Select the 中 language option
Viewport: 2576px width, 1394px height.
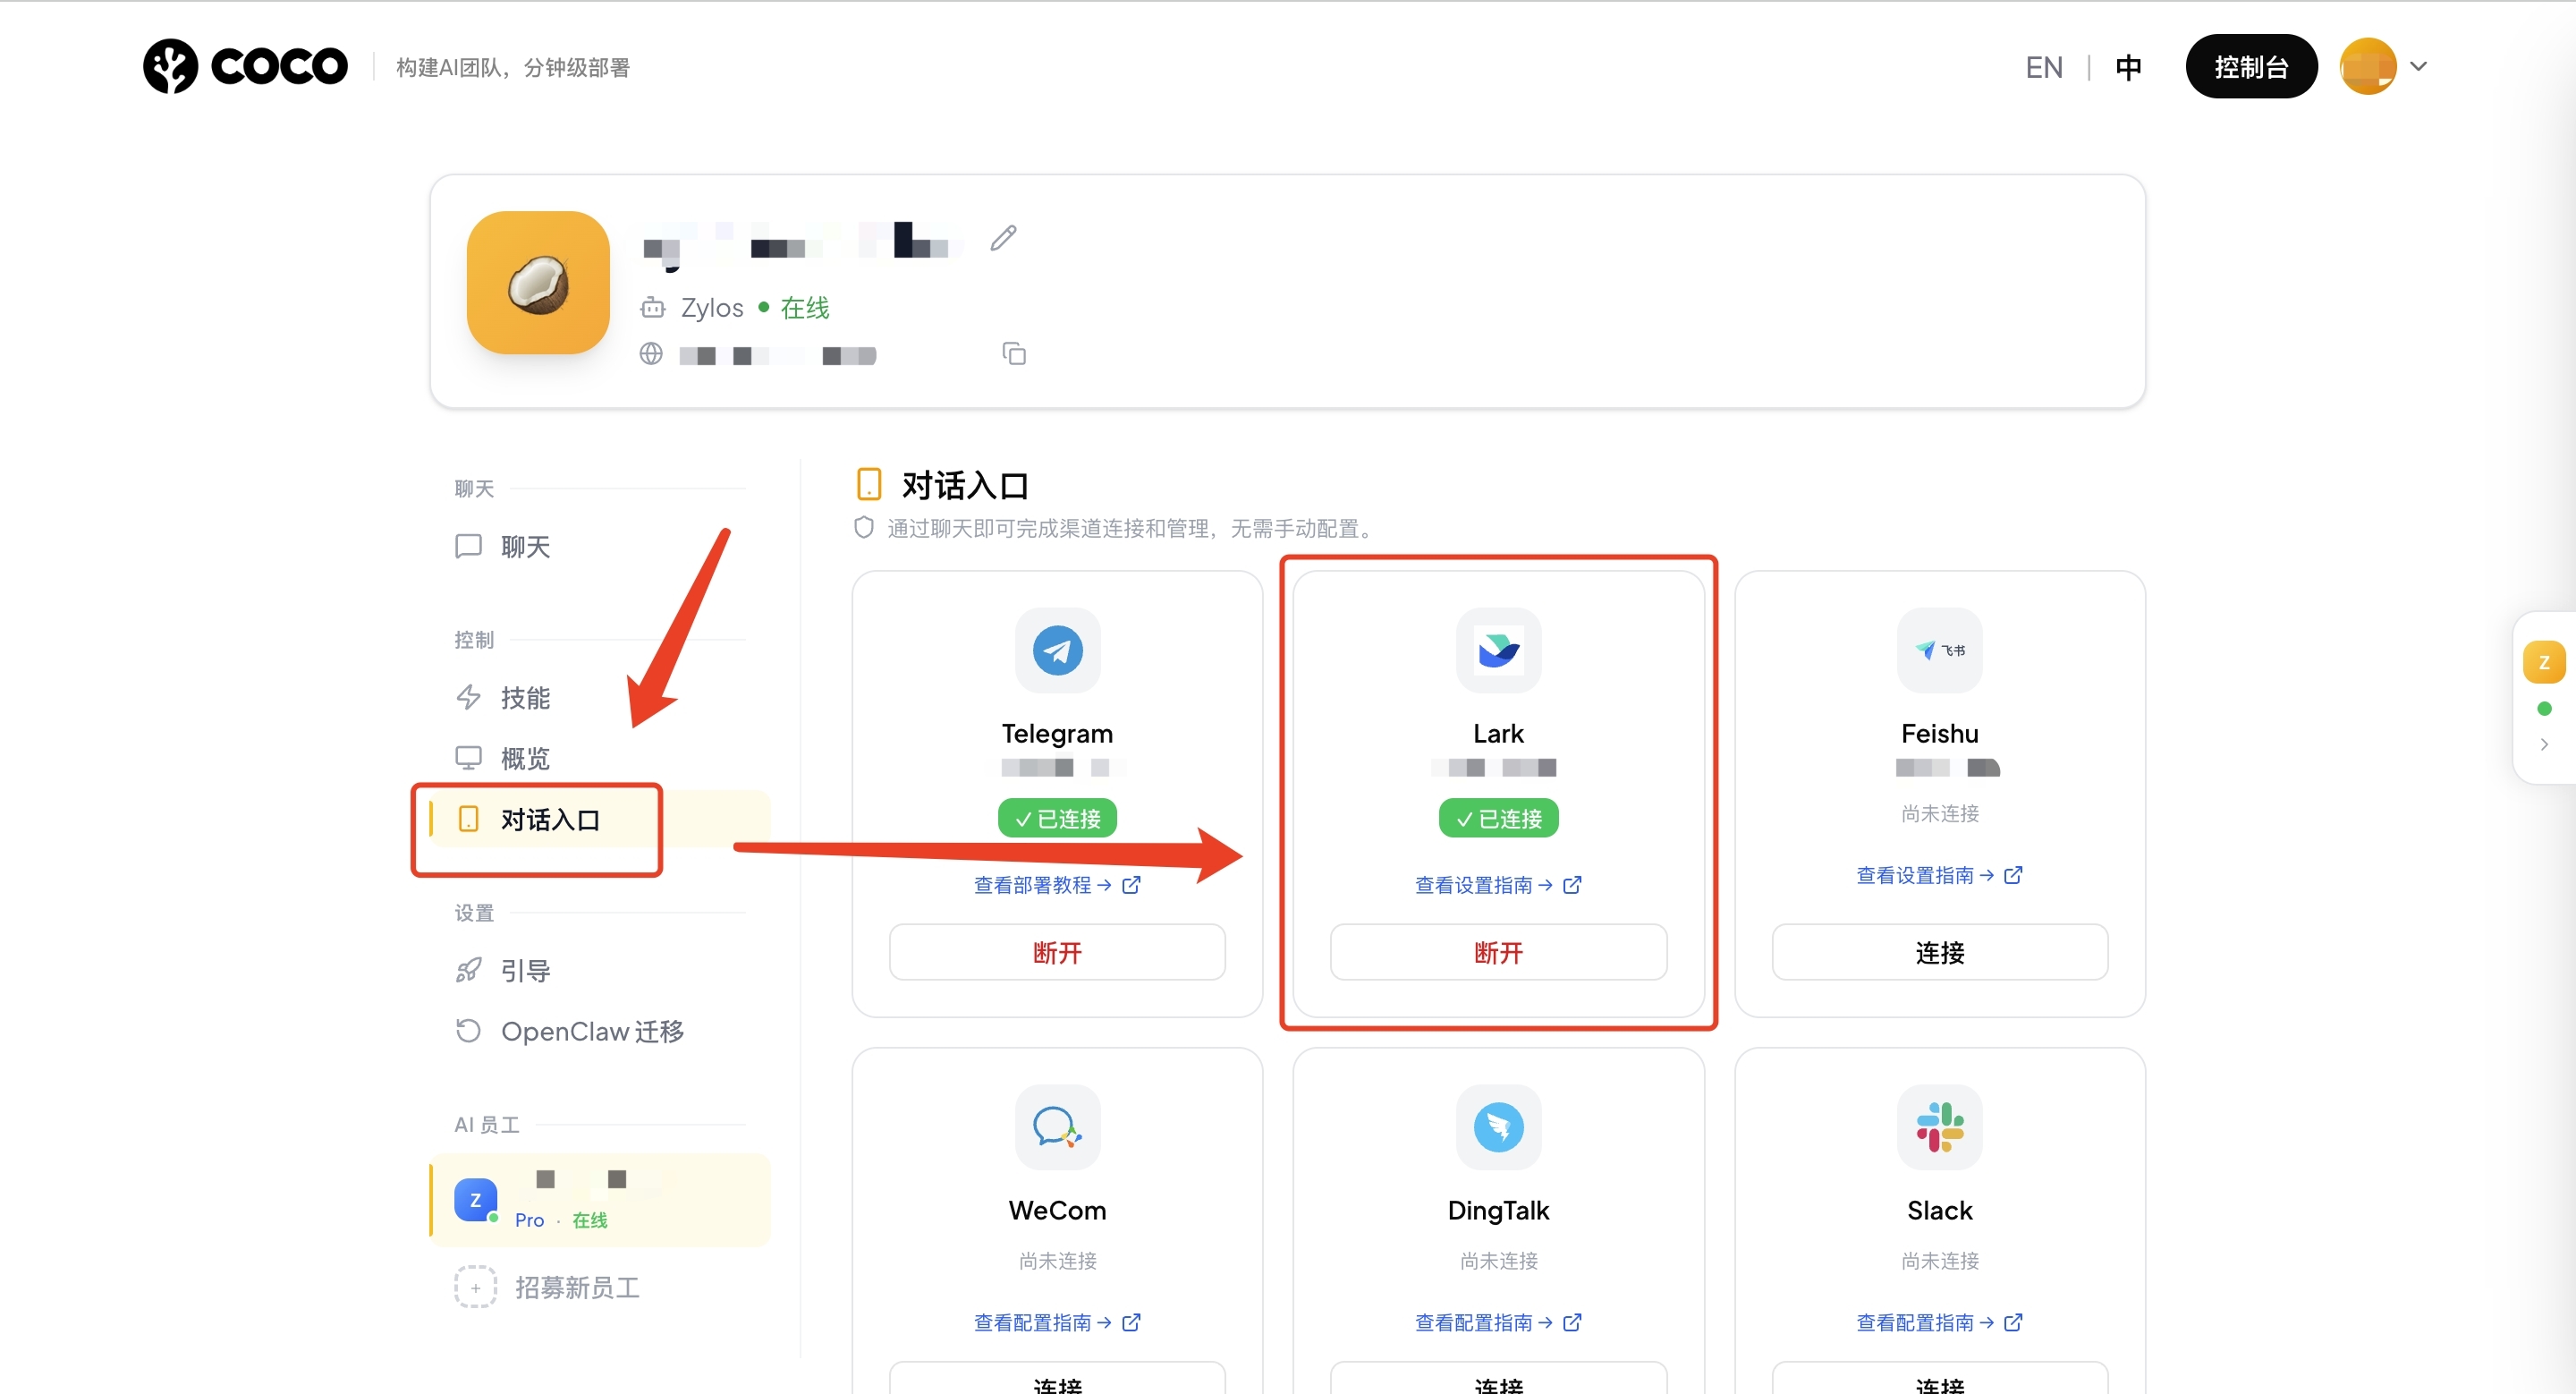(x=2128, y=67)
